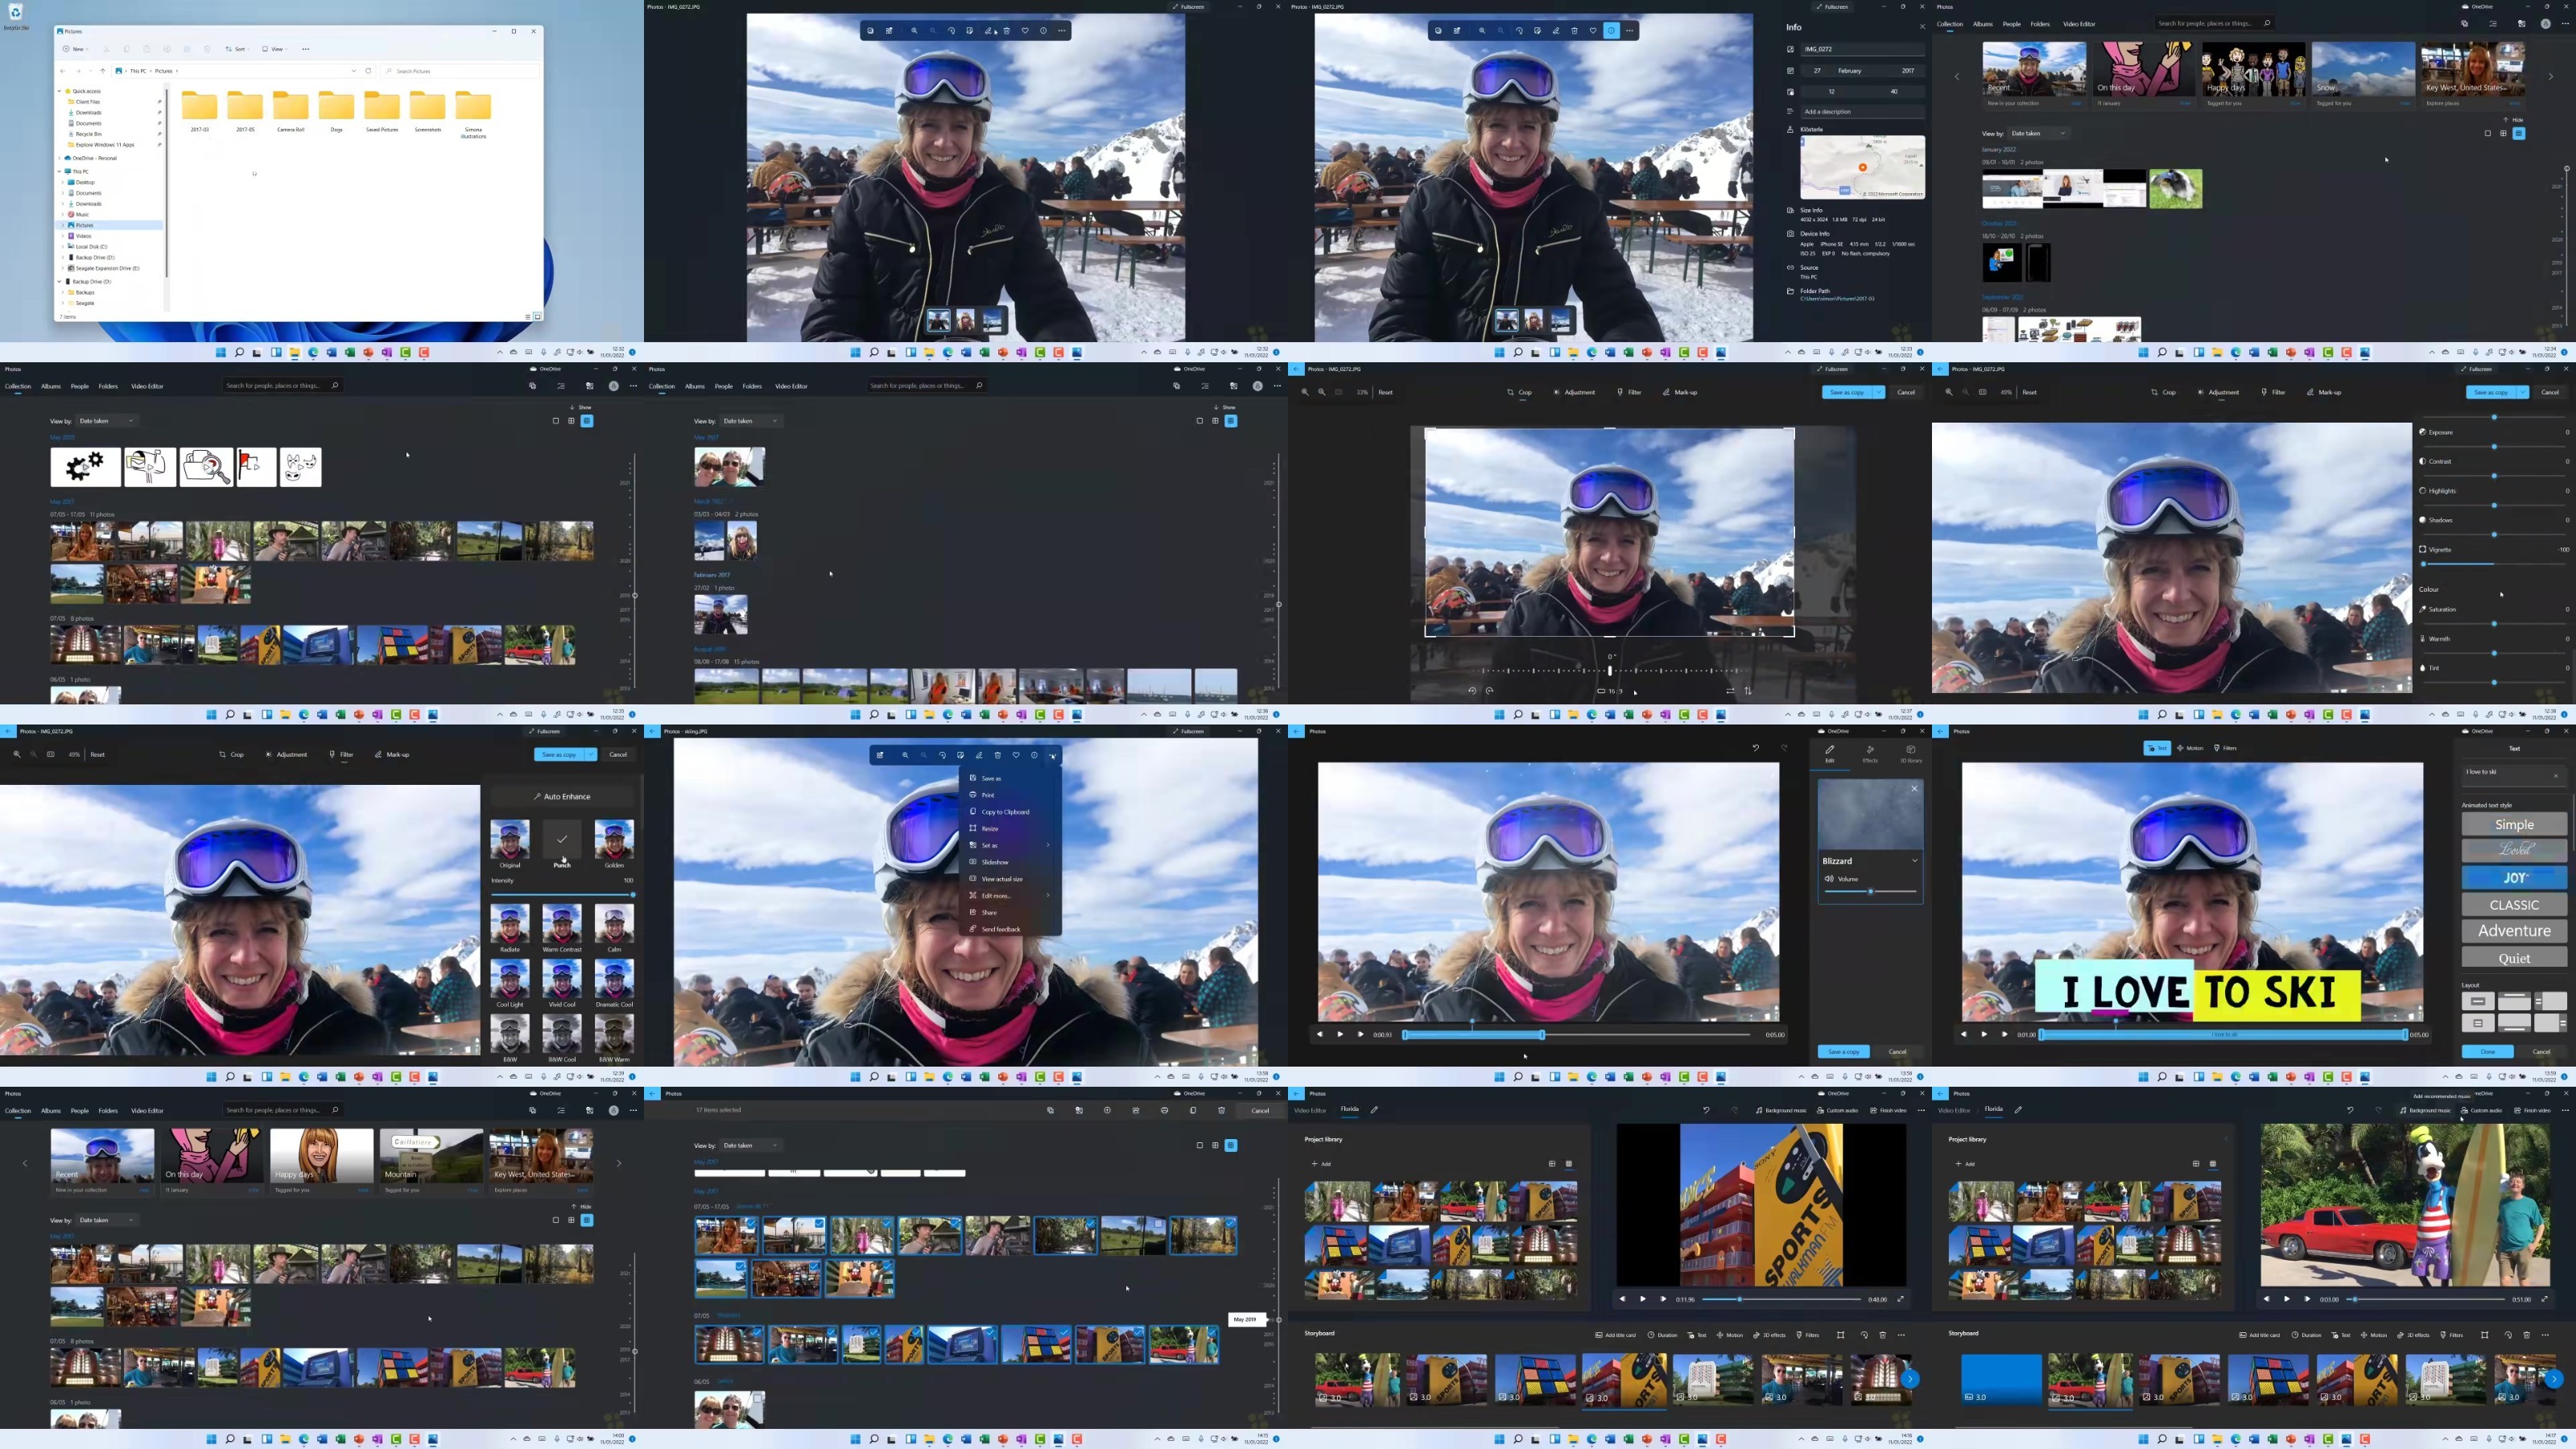Click undo arrow in Blizzard effect editor
This screenshot has width=2576, height=1449.
[x=1755, y=748]
